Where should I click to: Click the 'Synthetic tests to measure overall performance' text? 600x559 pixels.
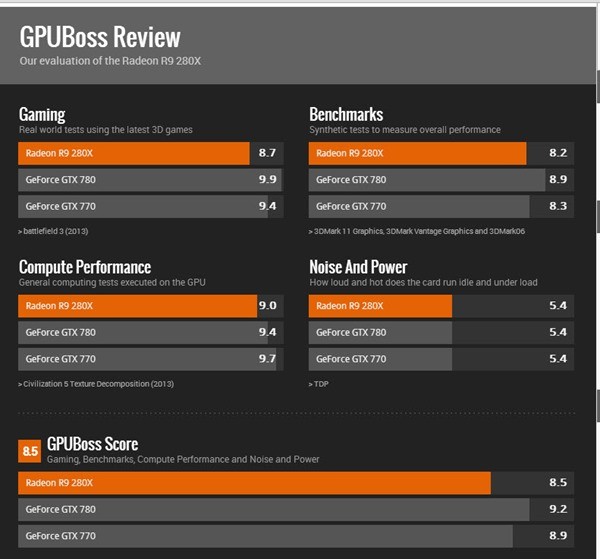click(x=405, y=130)
